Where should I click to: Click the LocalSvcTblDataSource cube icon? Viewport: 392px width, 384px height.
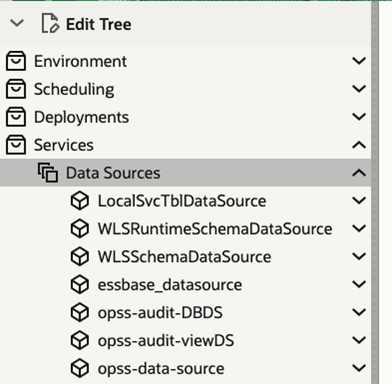[80, 201]
